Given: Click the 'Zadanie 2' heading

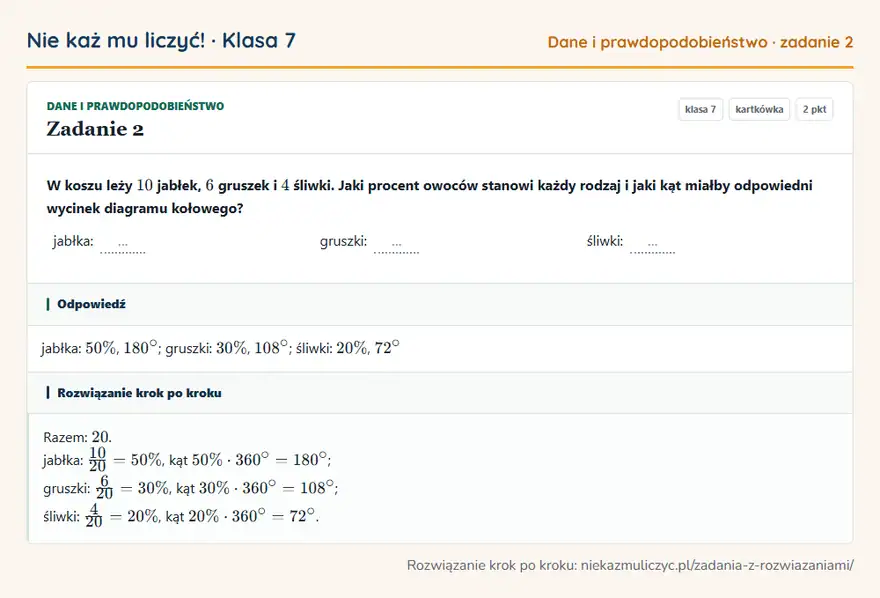Looking at the screenshot, I should coord(95,129).
